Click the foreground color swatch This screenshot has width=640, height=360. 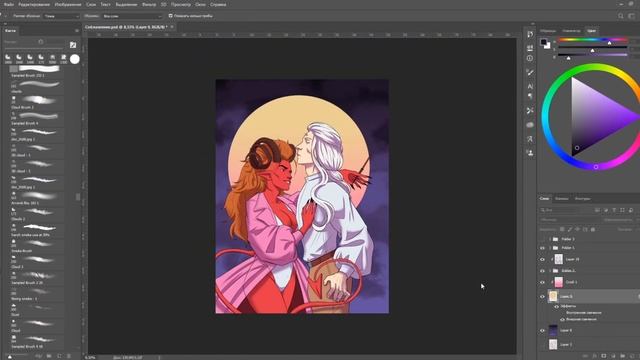pos(543,42)
